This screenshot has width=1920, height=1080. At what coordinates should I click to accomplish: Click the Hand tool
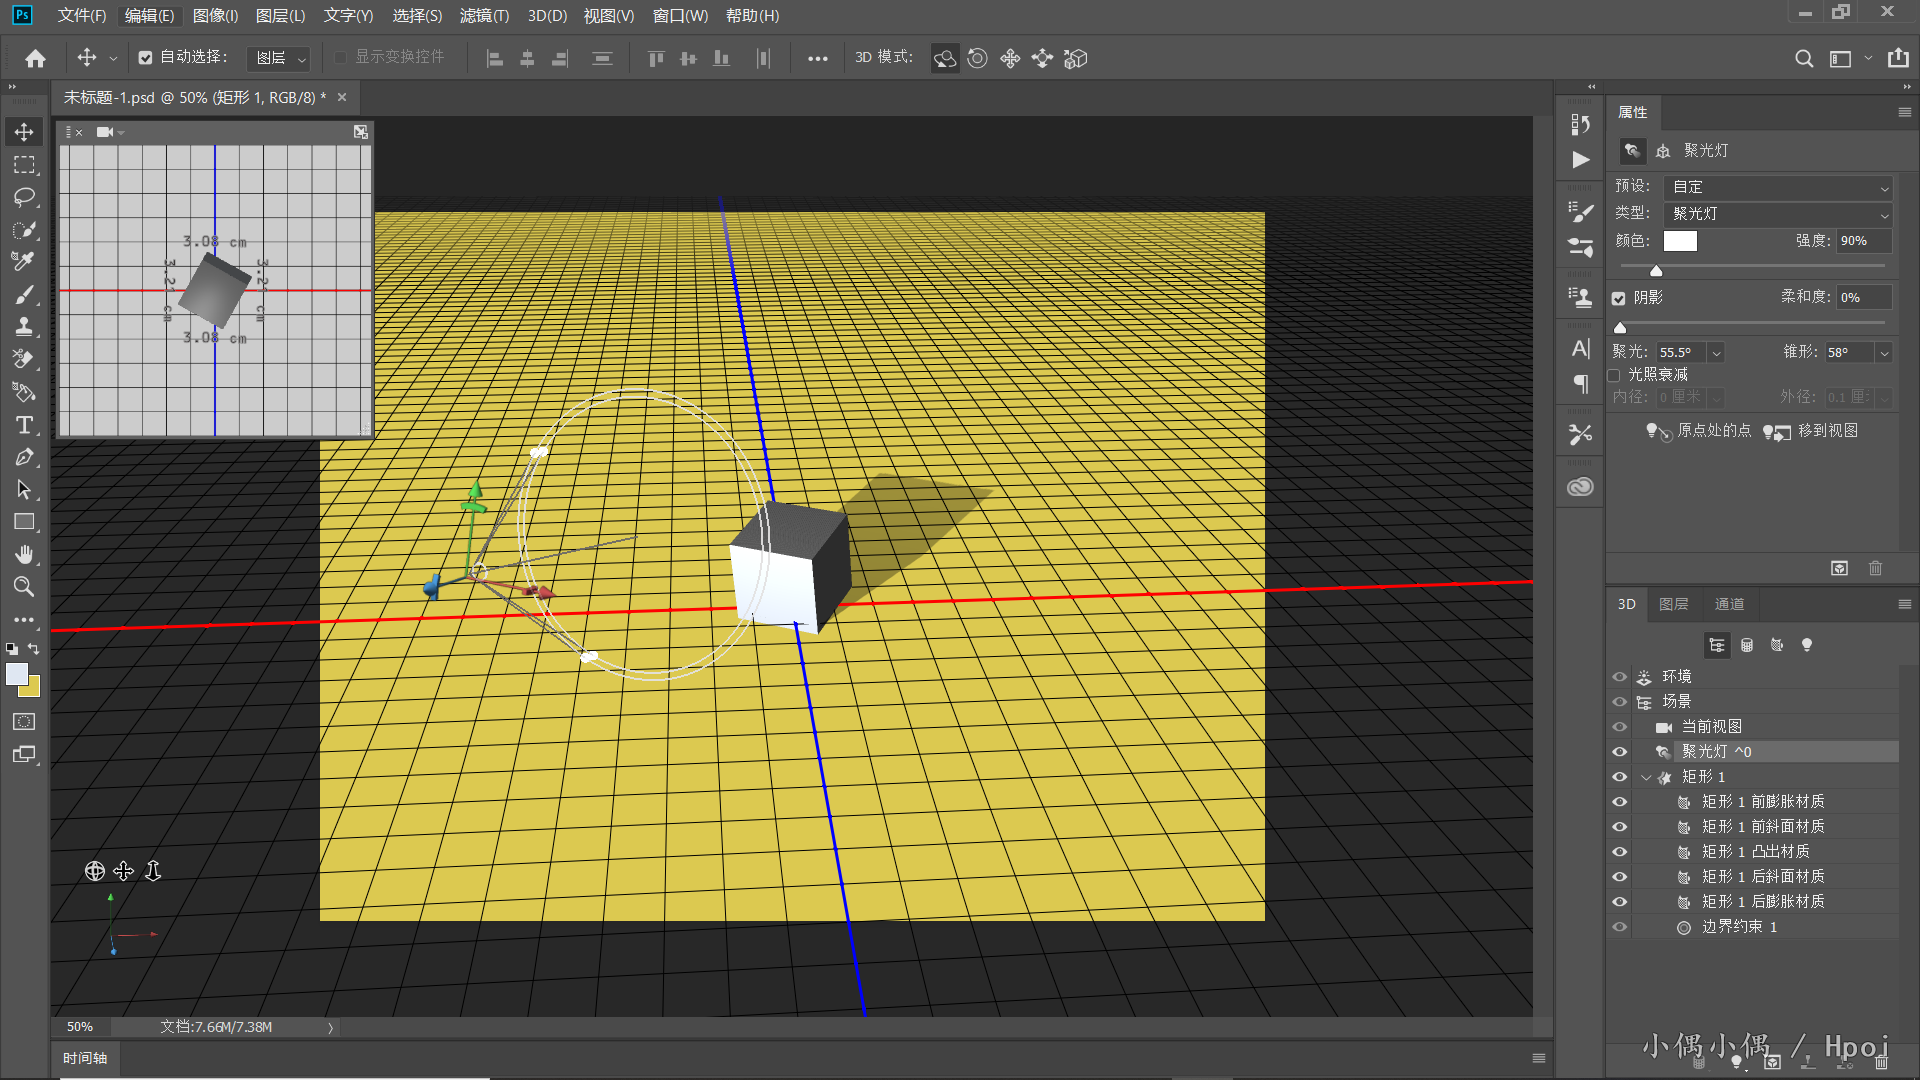(x=24, y=554)
